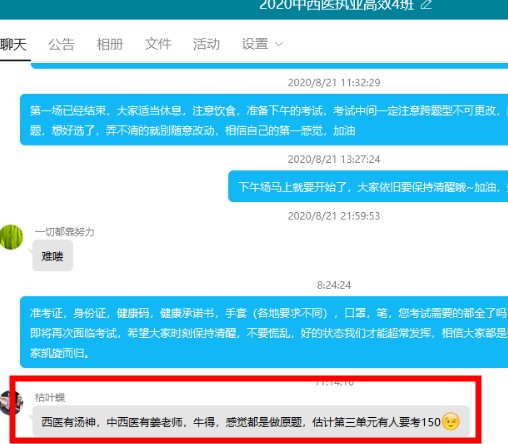Select the 活动 tab
The width and height of the screenshot is (508, 444).
click(206, 44)
